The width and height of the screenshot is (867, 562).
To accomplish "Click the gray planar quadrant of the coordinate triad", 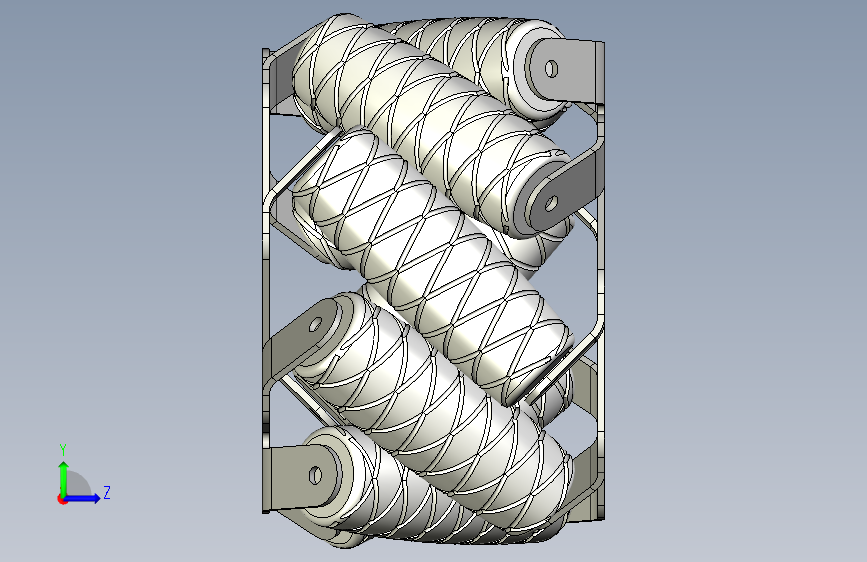I will [x=78, y=484].
